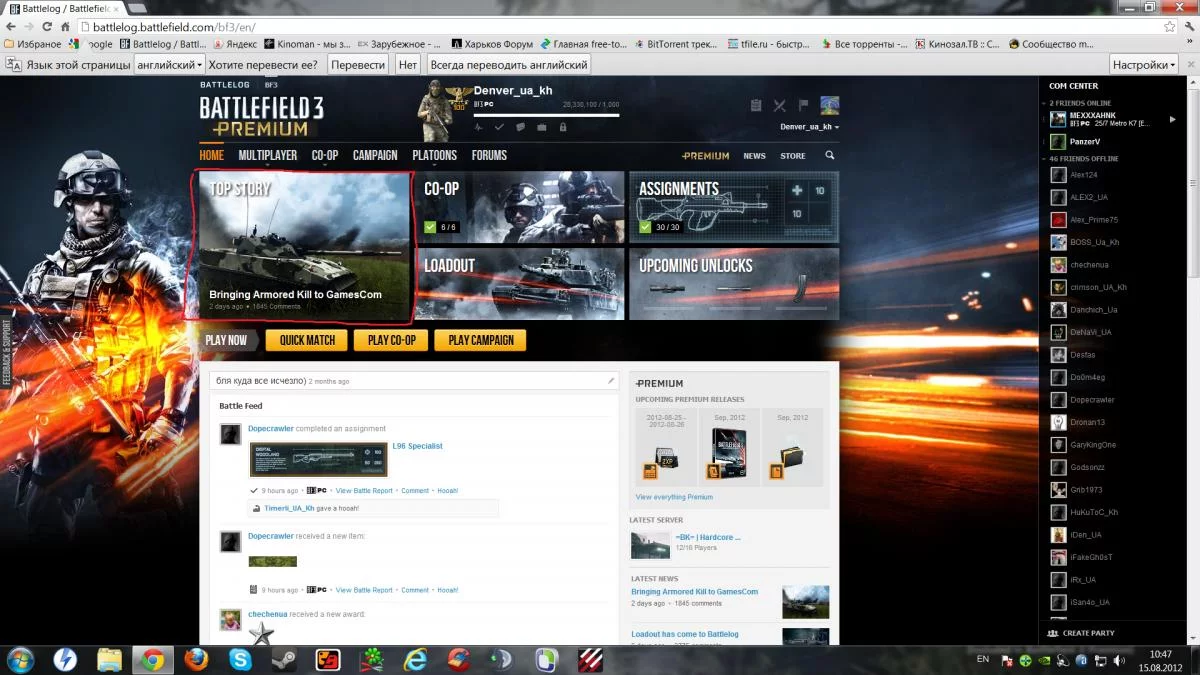Open the Loadout tile
This screenshot has height=675, width=1200.
[520, 284]
